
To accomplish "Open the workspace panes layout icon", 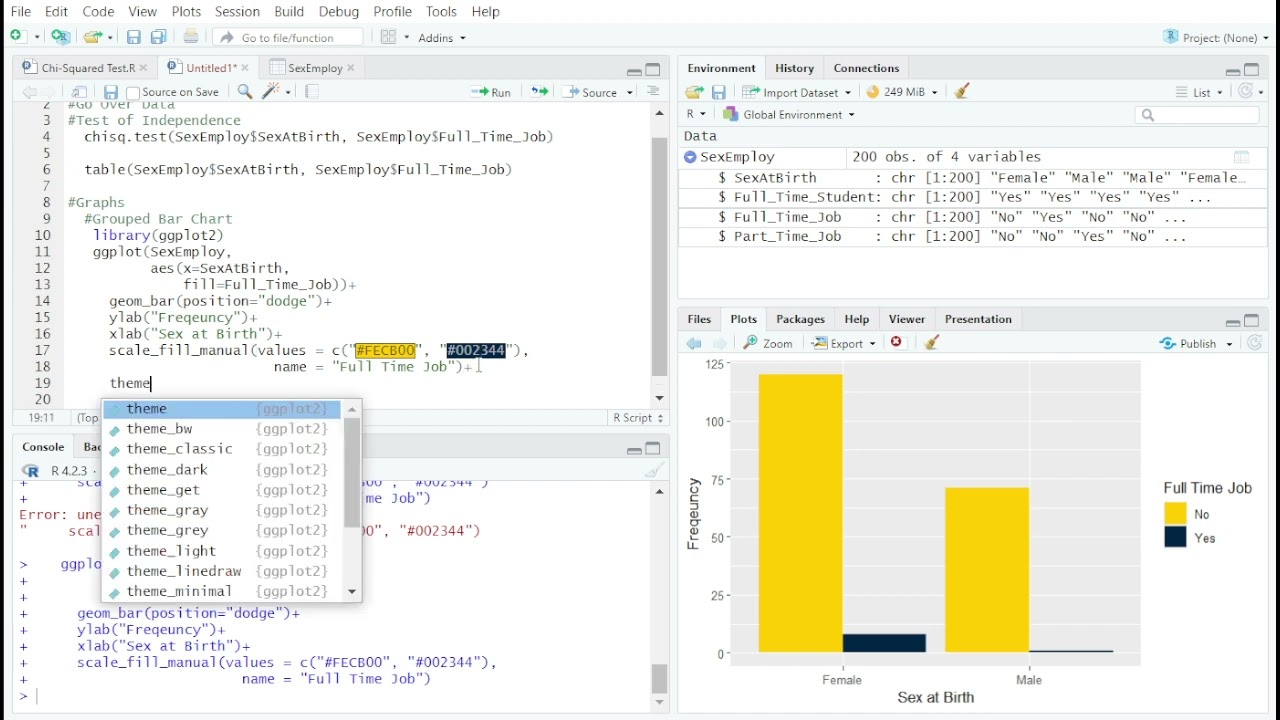I will click(x=389, y=37).
